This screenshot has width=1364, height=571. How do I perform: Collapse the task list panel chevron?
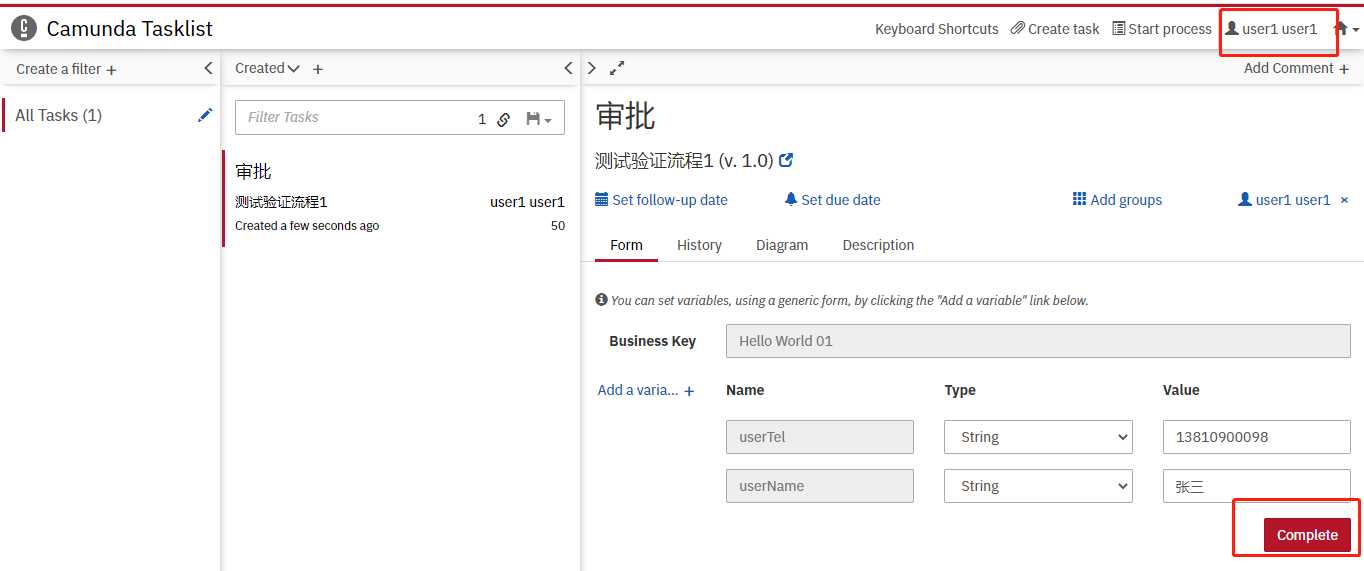568,68
